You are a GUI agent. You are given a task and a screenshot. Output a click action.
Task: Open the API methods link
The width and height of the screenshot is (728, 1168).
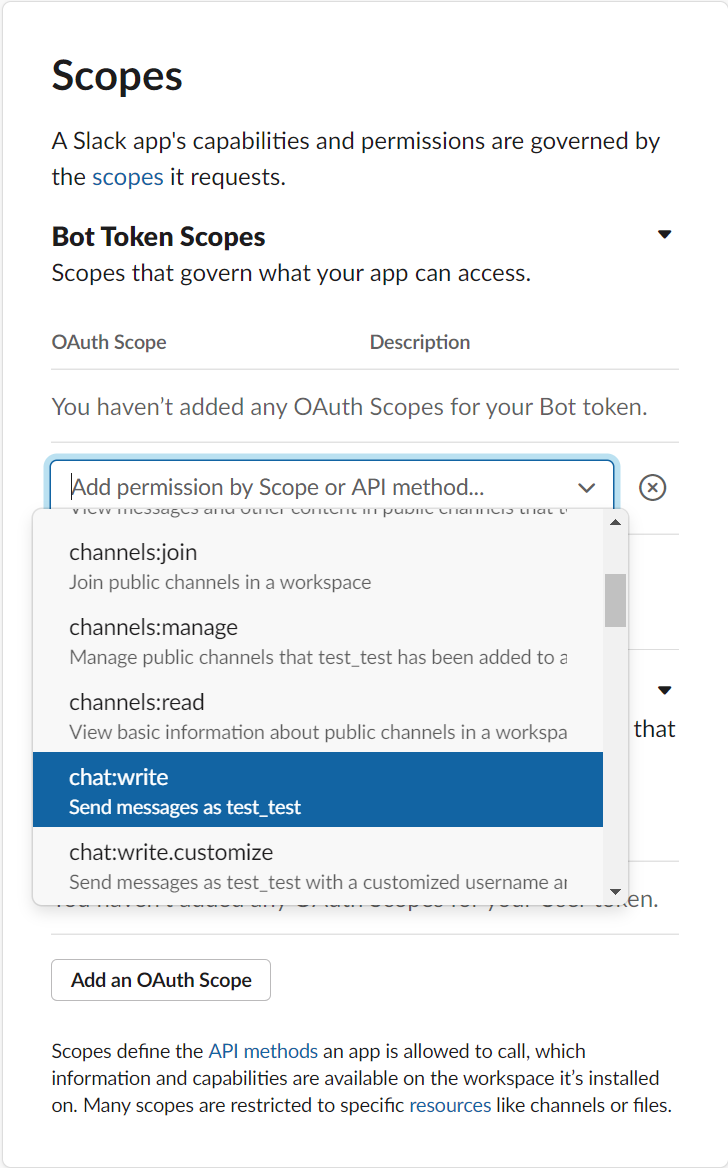pos(263,1051)
